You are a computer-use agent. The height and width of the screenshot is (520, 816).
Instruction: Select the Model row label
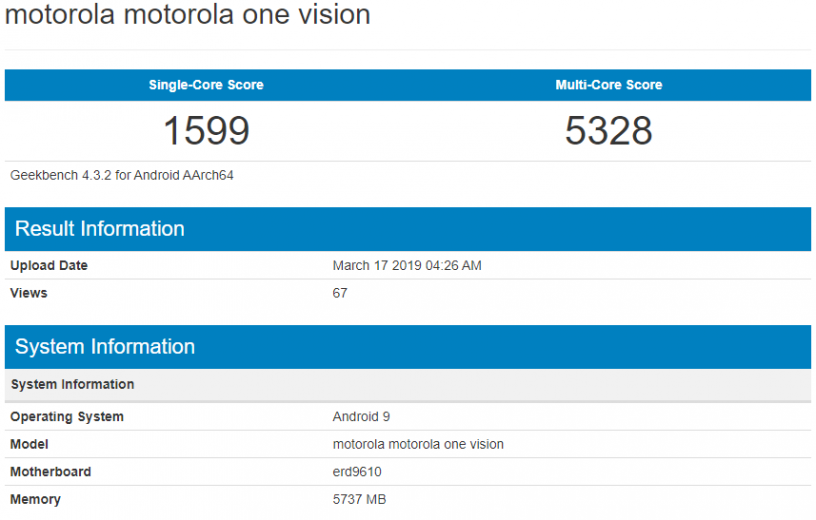(x=29, y=444)
